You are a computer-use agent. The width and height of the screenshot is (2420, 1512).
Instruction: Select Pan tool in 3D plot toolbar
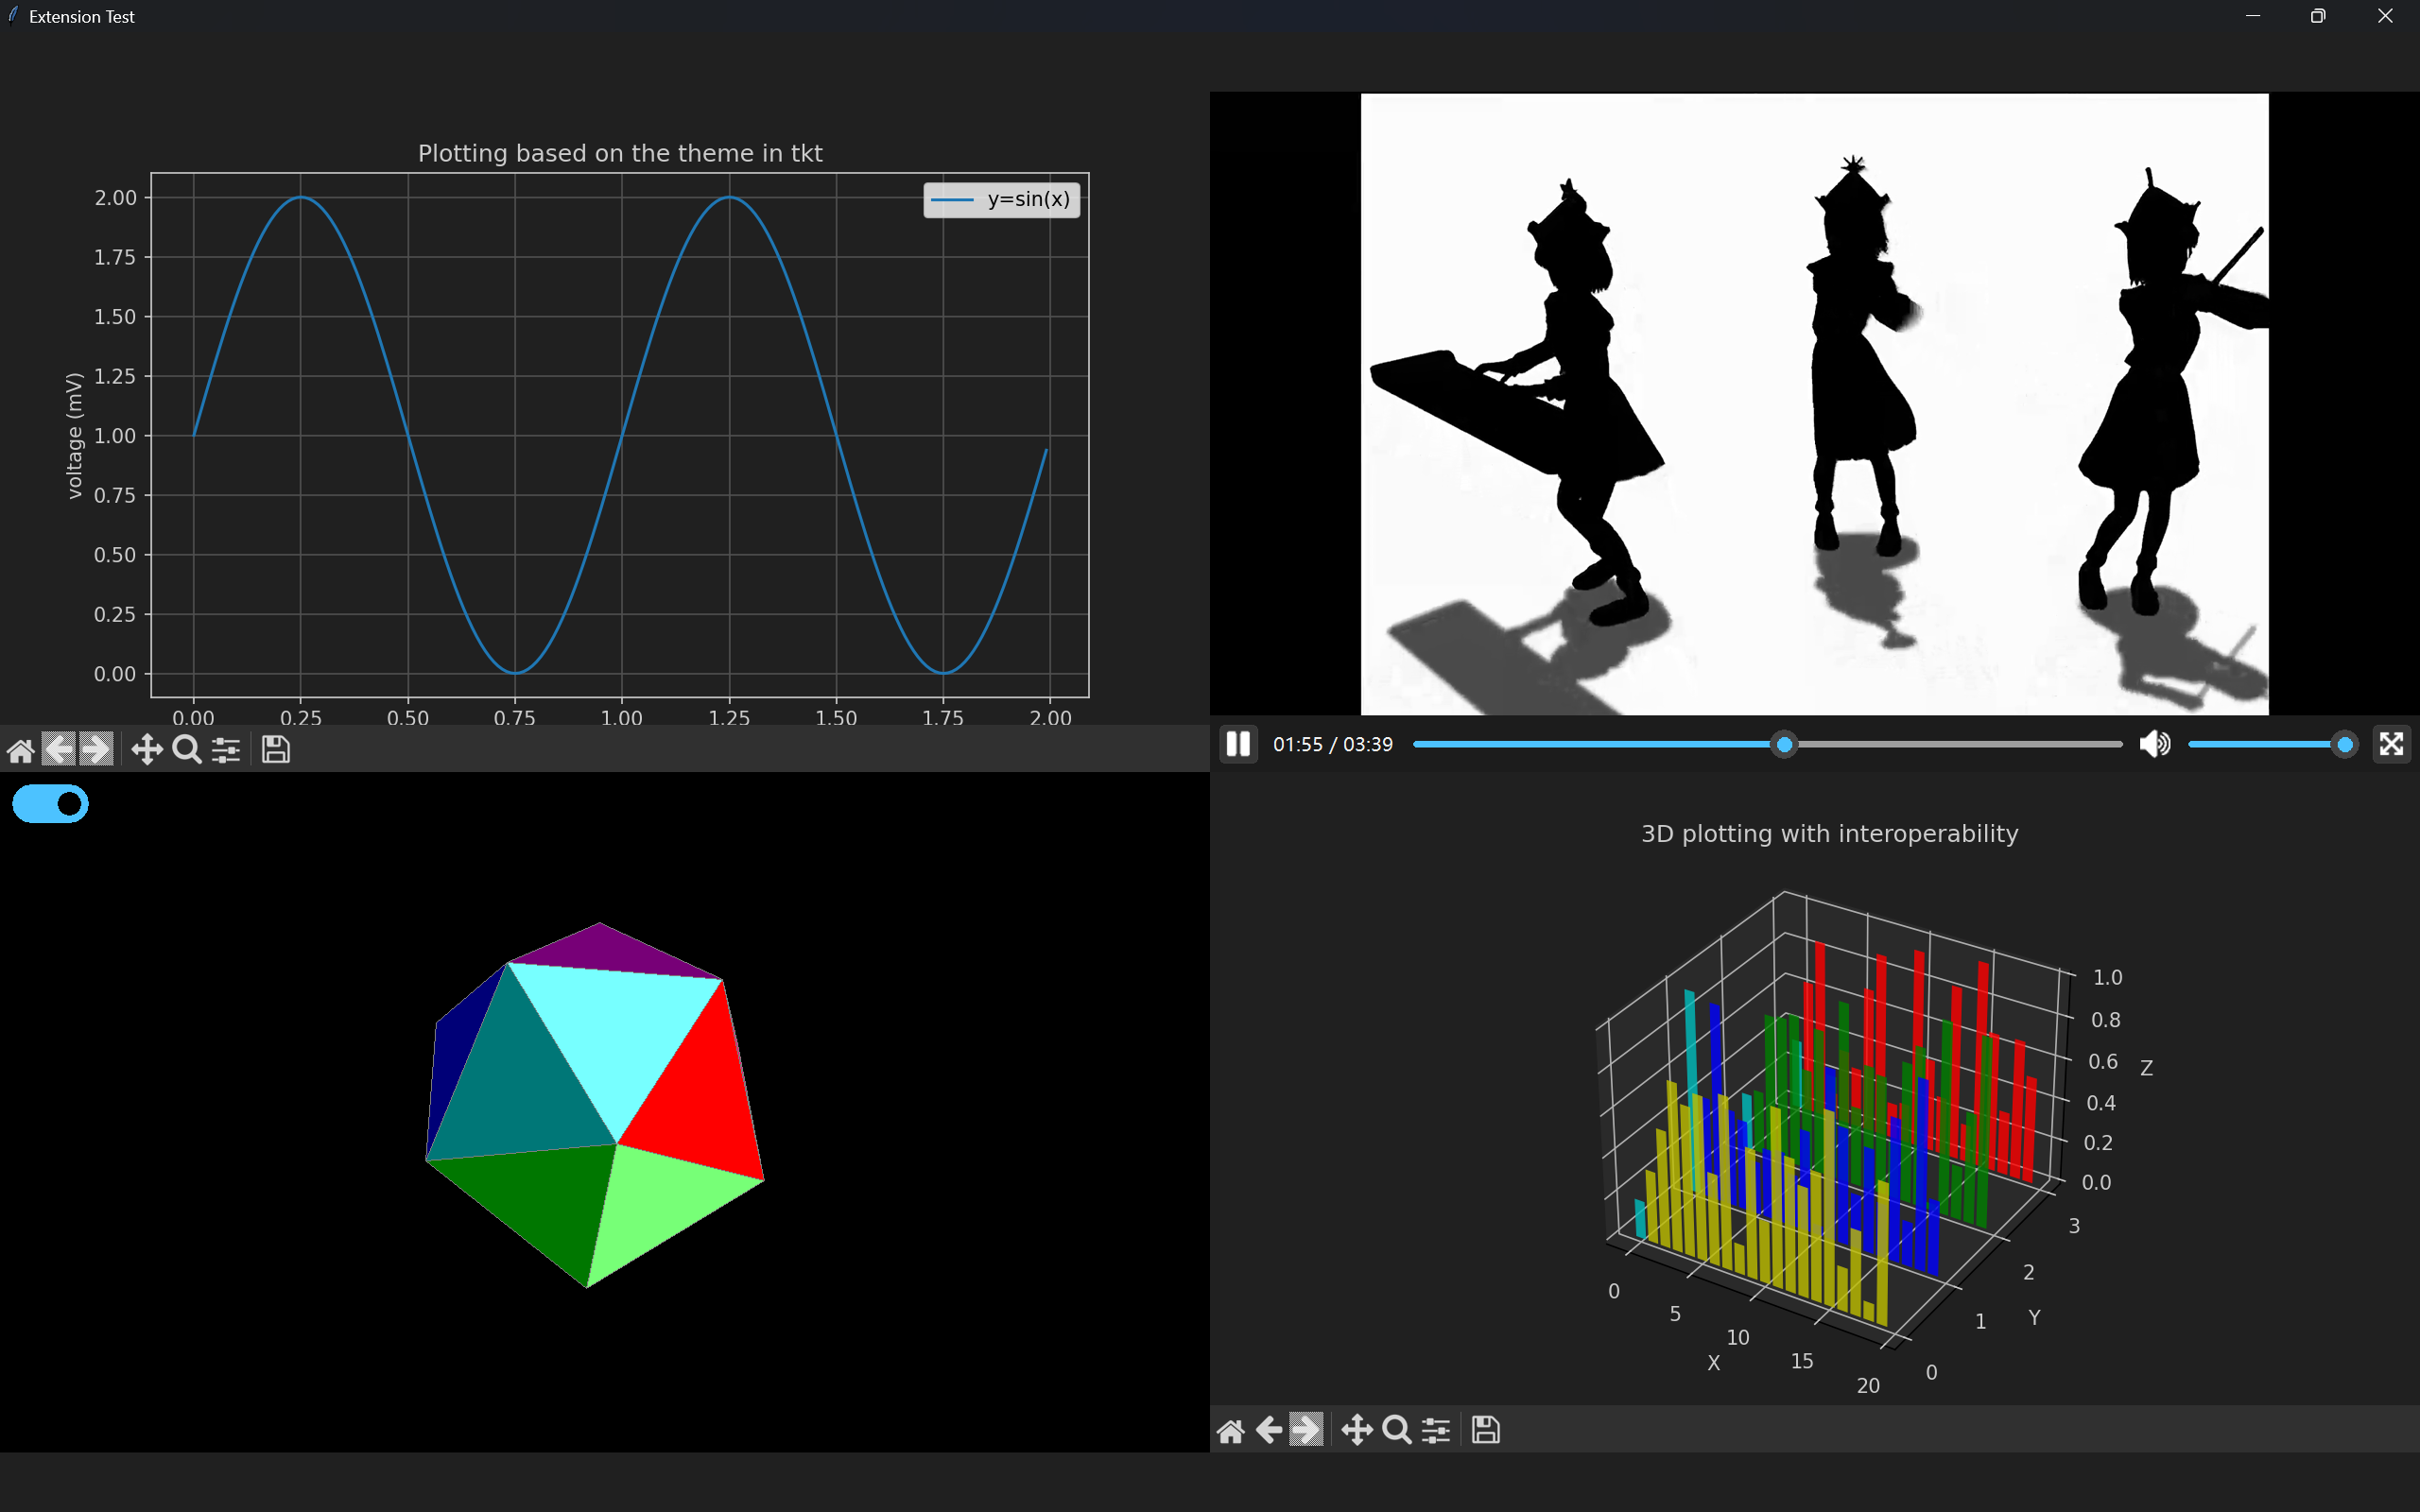coord(1357,1430)
